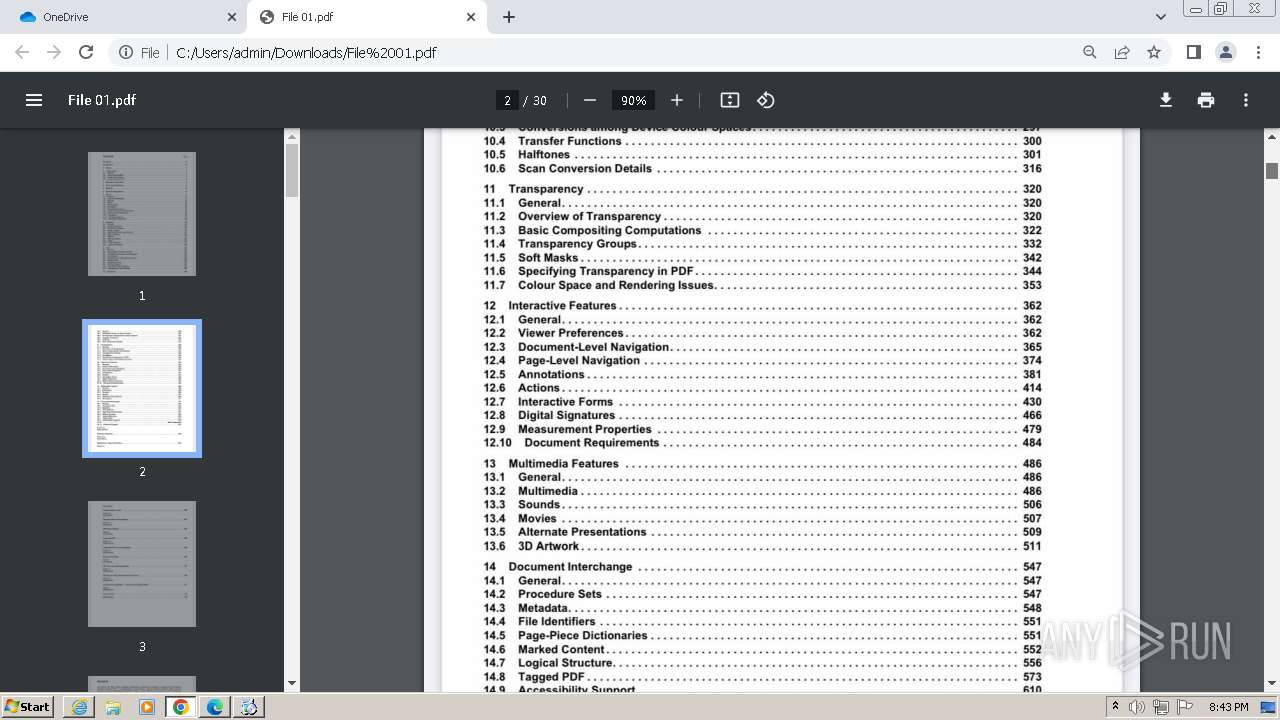Edit the 90% zoom level field
The height and width of the screenshot is (720, 1280).
[633, 100]
